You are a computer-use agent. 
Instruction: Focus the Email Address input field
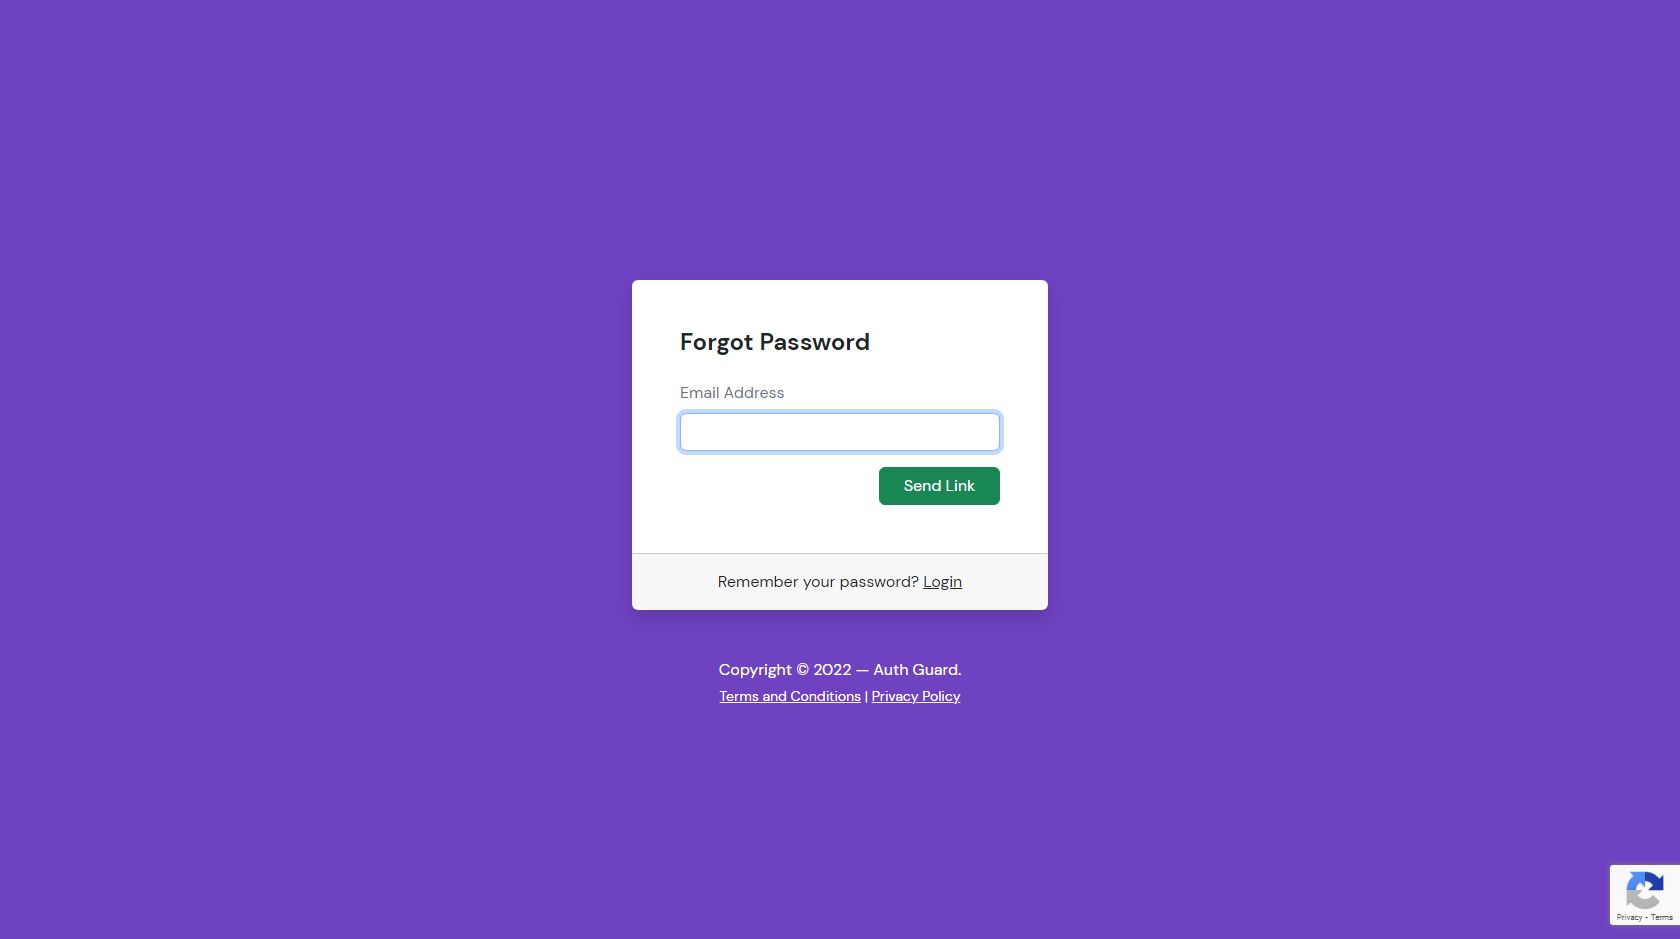[840, 432]
